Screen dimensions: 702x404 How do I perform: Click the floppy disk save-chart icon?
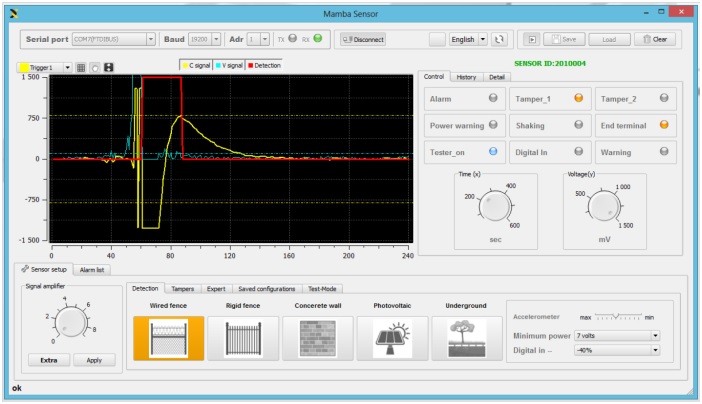pyautogui.click(x=109, y=68)
